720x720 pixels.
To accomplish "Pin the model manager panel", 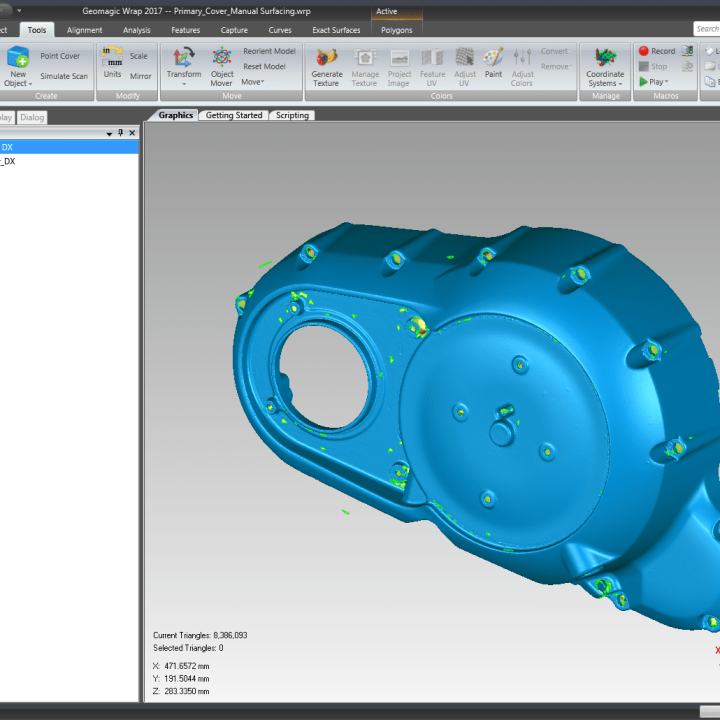I will point(120,133).
